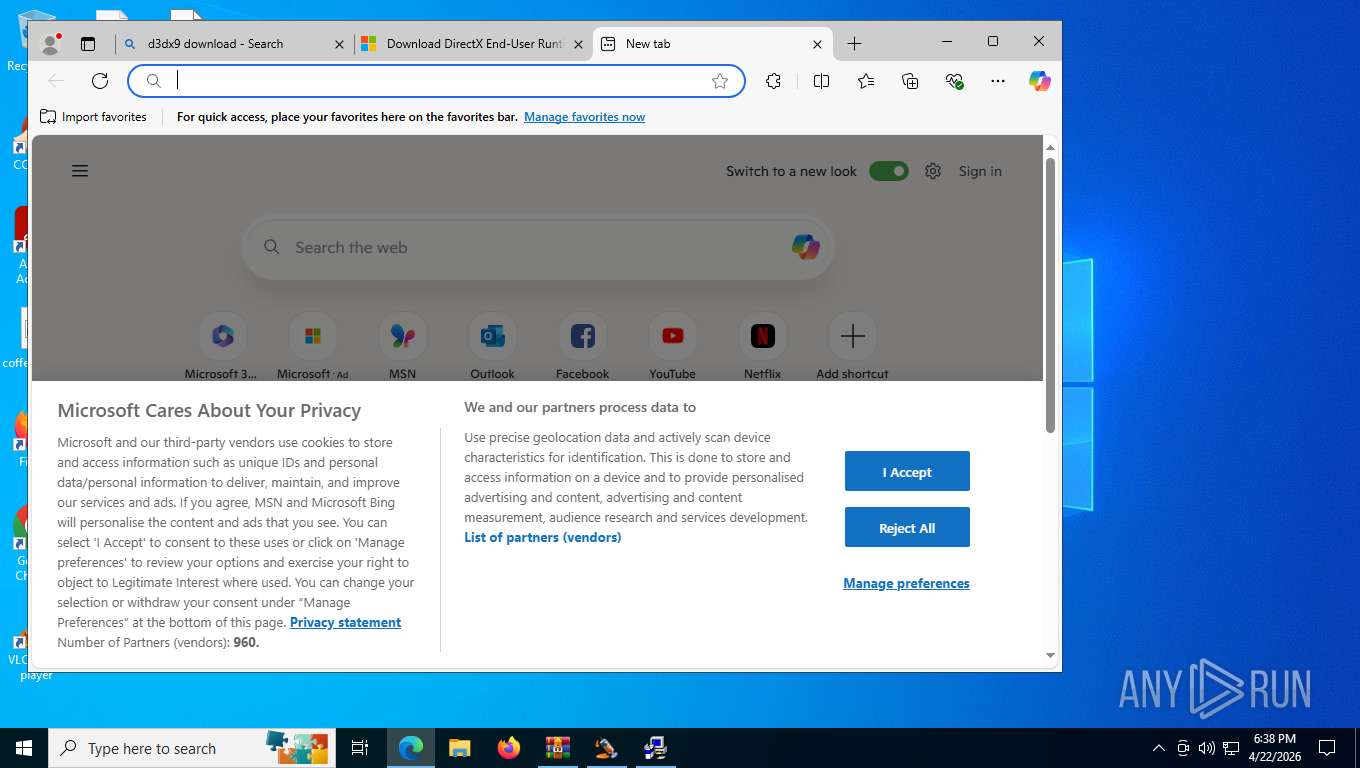Open the Privacy statement link
The height and width of the screenshot is (768, 1360).
click(345, 622)
